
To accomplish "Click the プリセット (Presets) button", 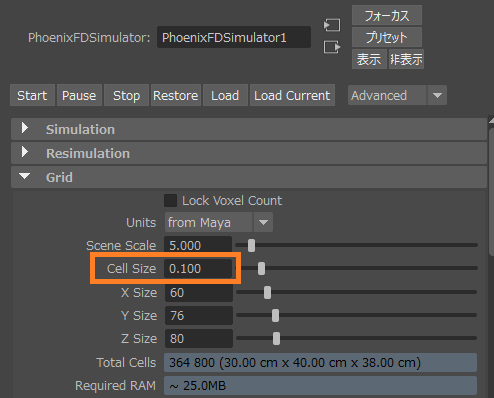I will pyautogui.click(x=387, y=37).
